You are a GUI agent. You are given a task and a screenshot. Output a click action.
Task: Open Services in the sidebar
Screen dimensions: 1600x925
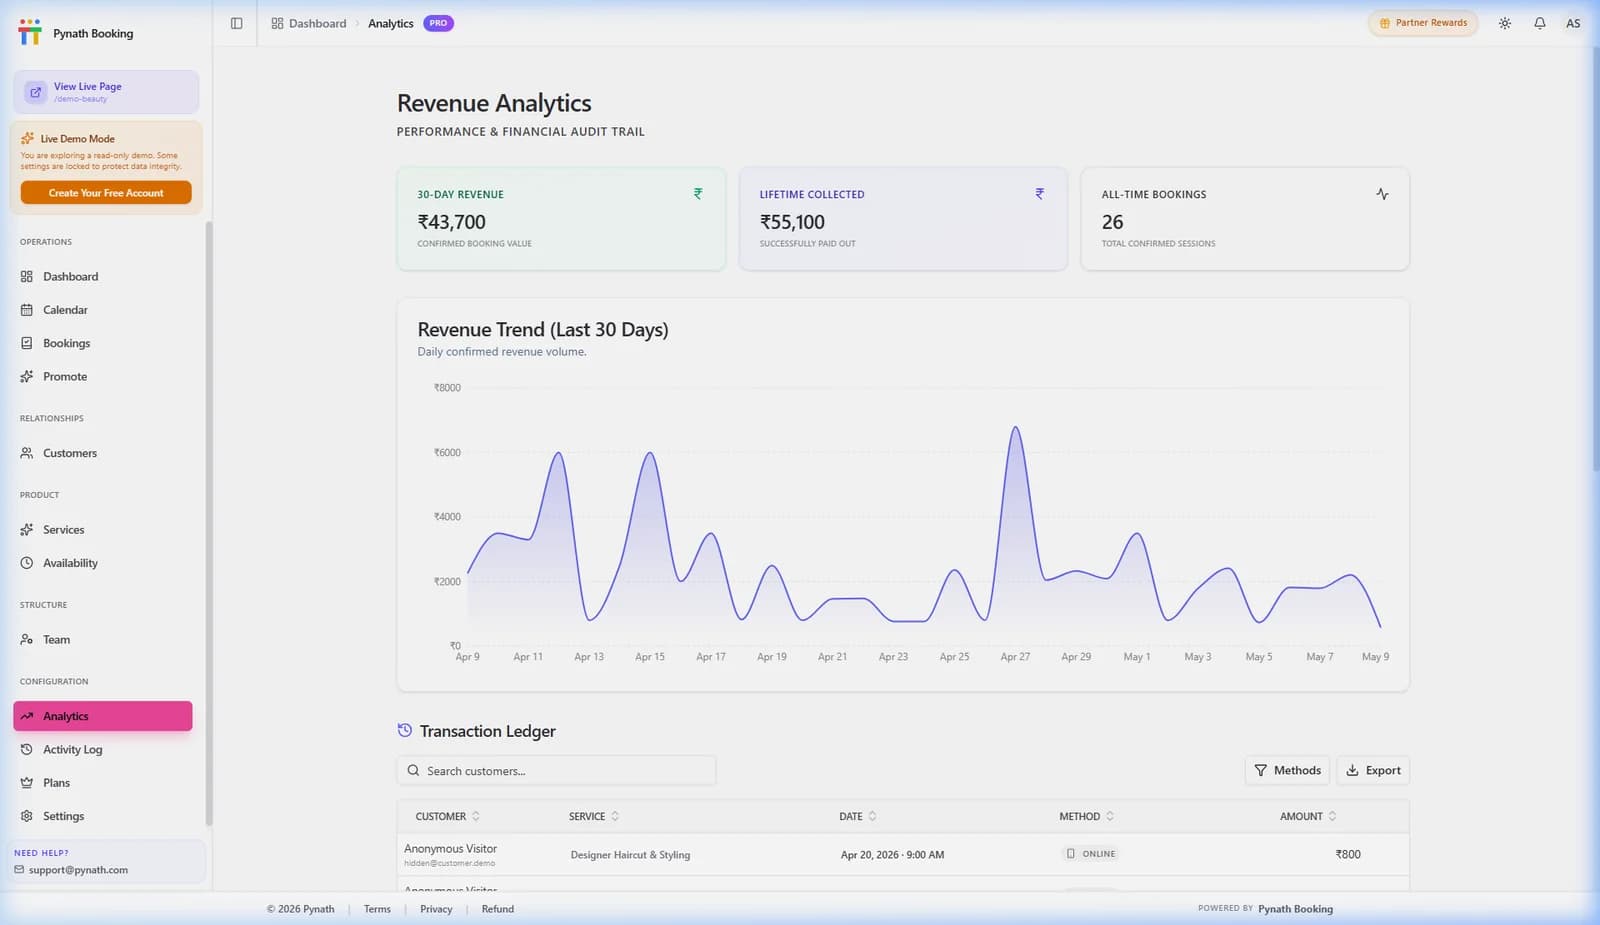pos(102,530)
